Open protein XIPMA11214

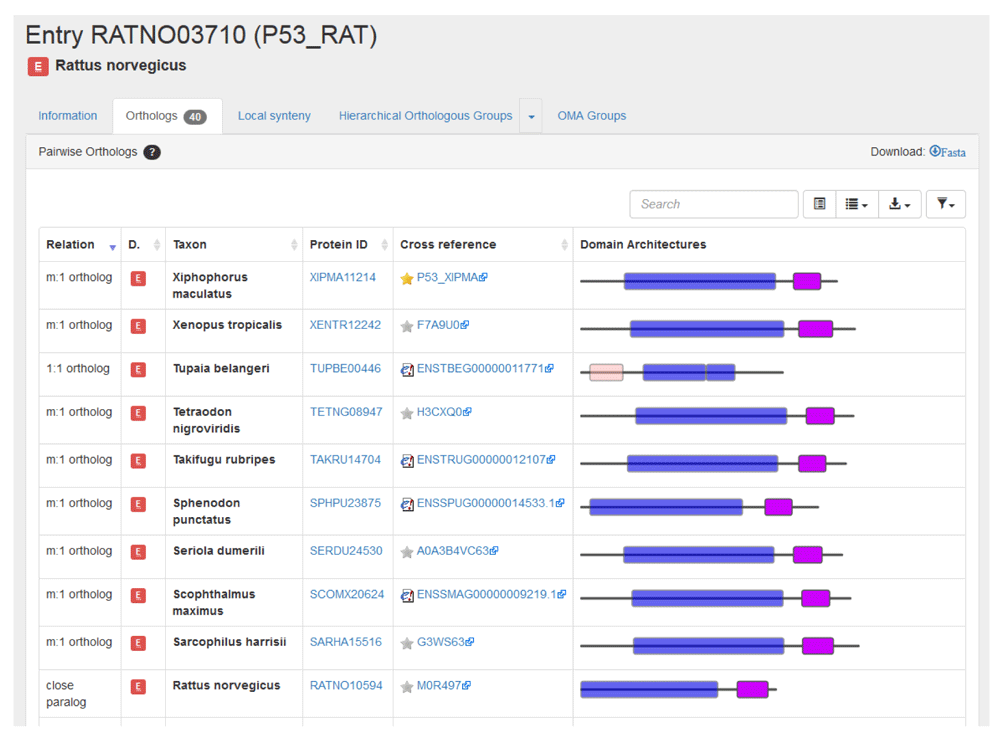(x=342, y=277)
